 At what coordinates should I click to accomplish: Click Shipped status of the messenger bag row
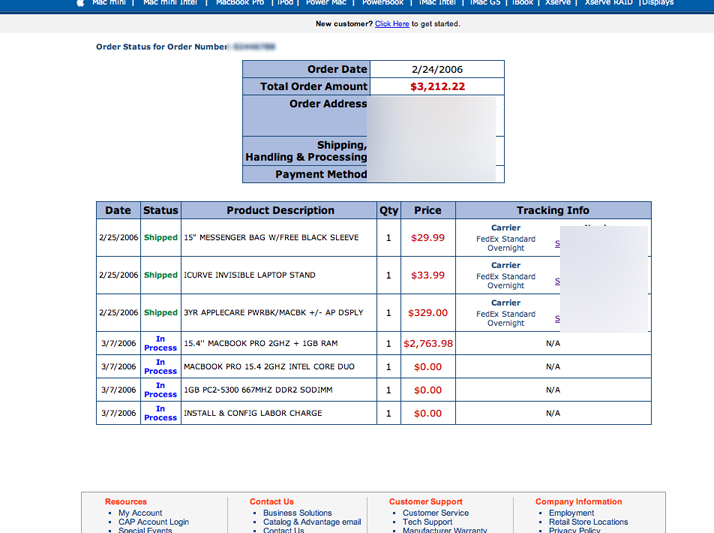click(161, 237)
